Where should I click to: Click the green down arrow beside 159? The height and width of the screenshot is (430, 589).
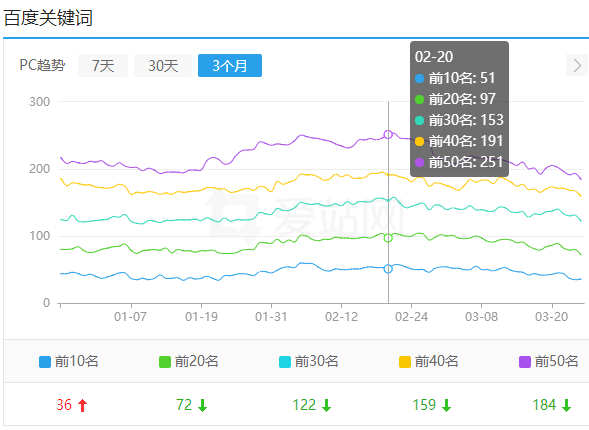click(x=446, y=406)
